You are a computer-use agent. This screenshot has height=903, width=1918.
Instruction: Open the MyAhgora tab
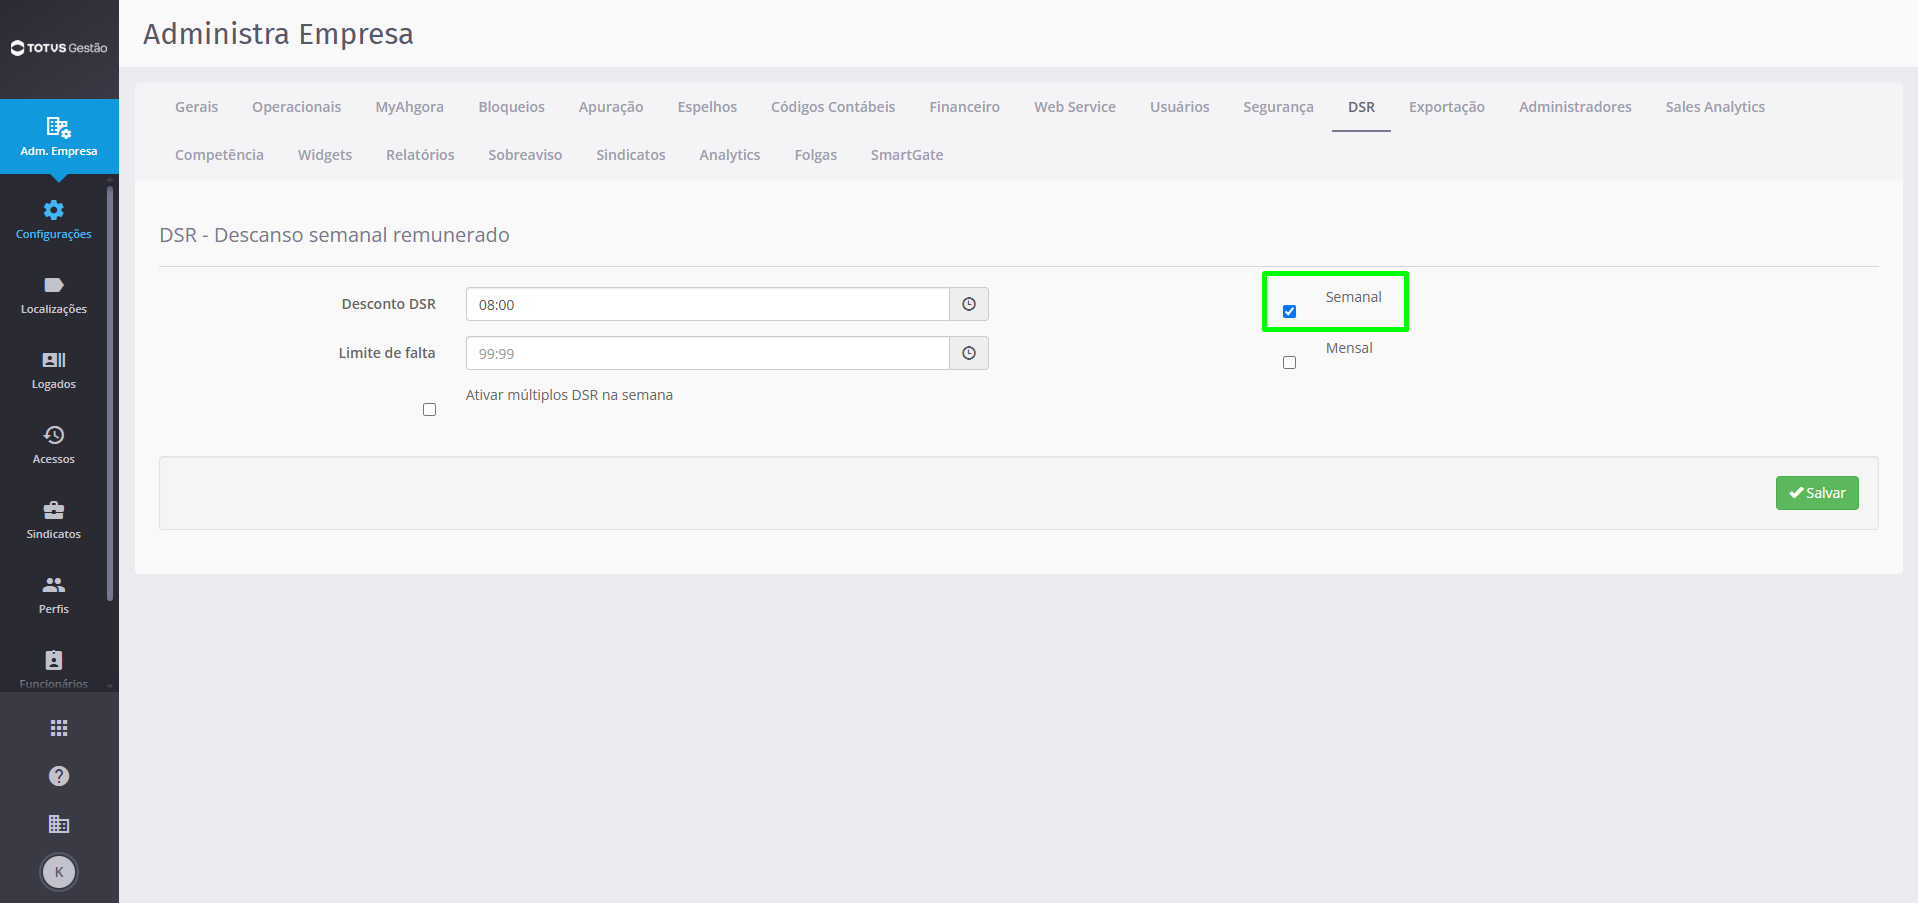click(x=410, y=107)
